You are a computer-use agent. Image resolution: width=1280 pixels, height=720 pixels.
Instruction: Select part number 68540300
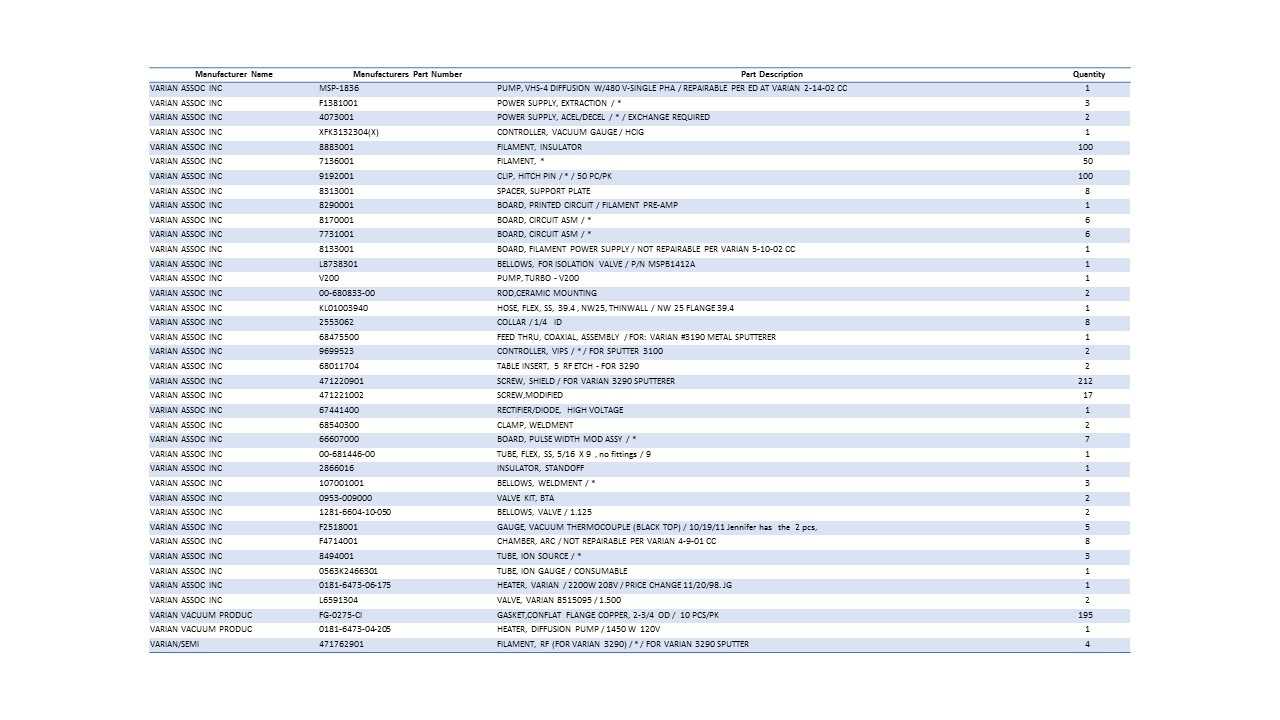coord(339,425)
